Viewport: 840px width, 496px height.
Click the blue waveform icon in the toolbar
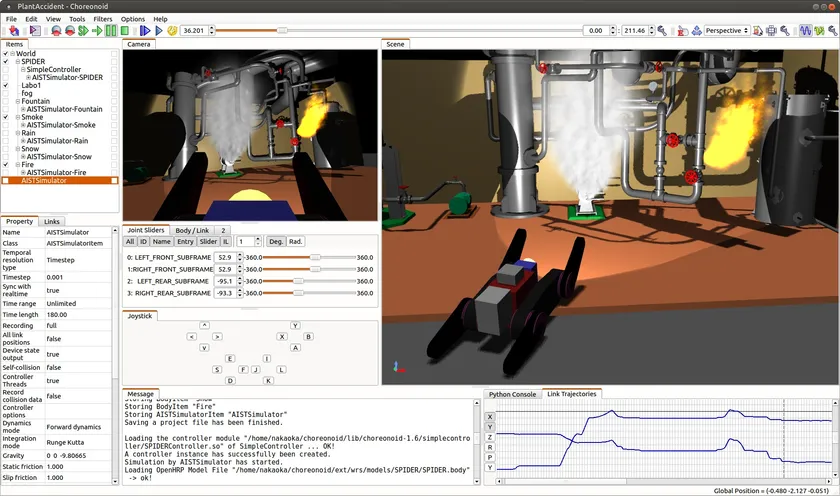pyautogui.click(x=805, y=31)
